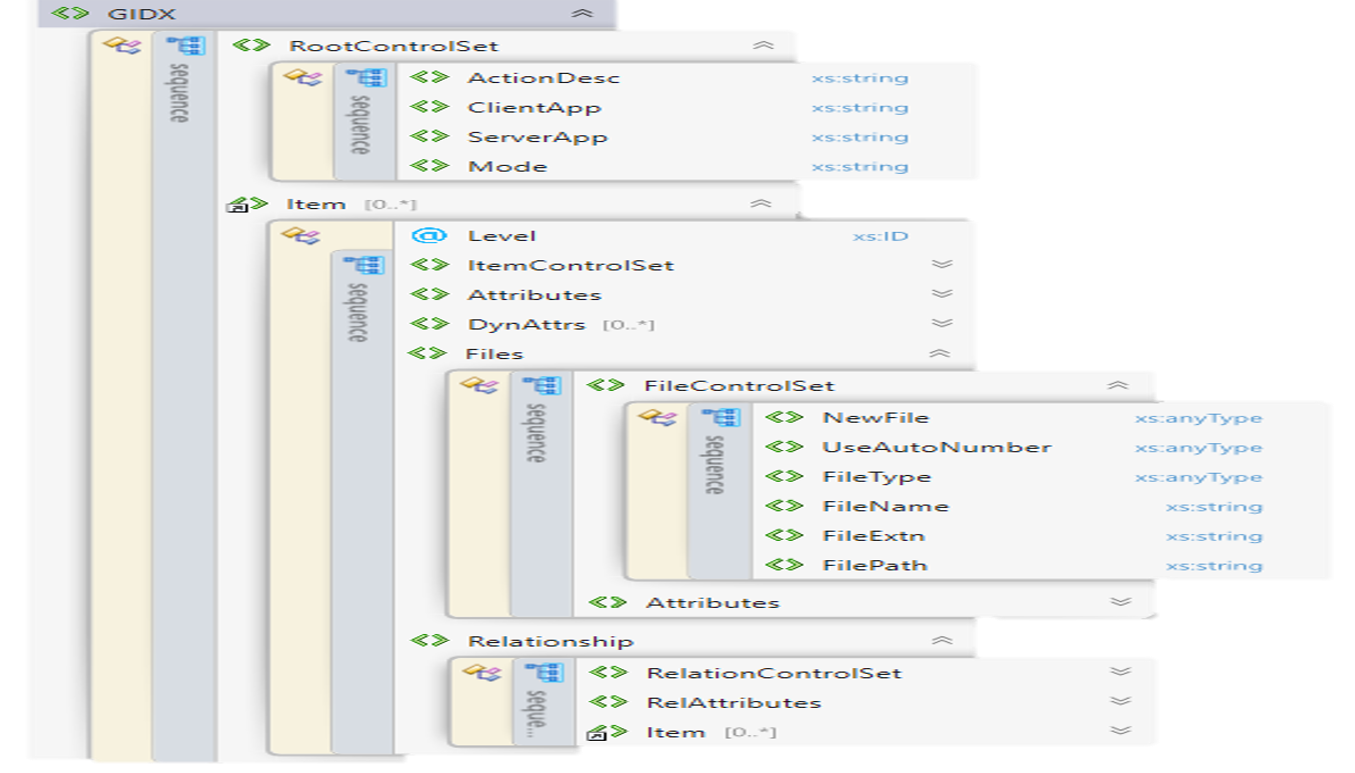
Task: Click the FileExtn element label
Action: [x=873, y=535]
